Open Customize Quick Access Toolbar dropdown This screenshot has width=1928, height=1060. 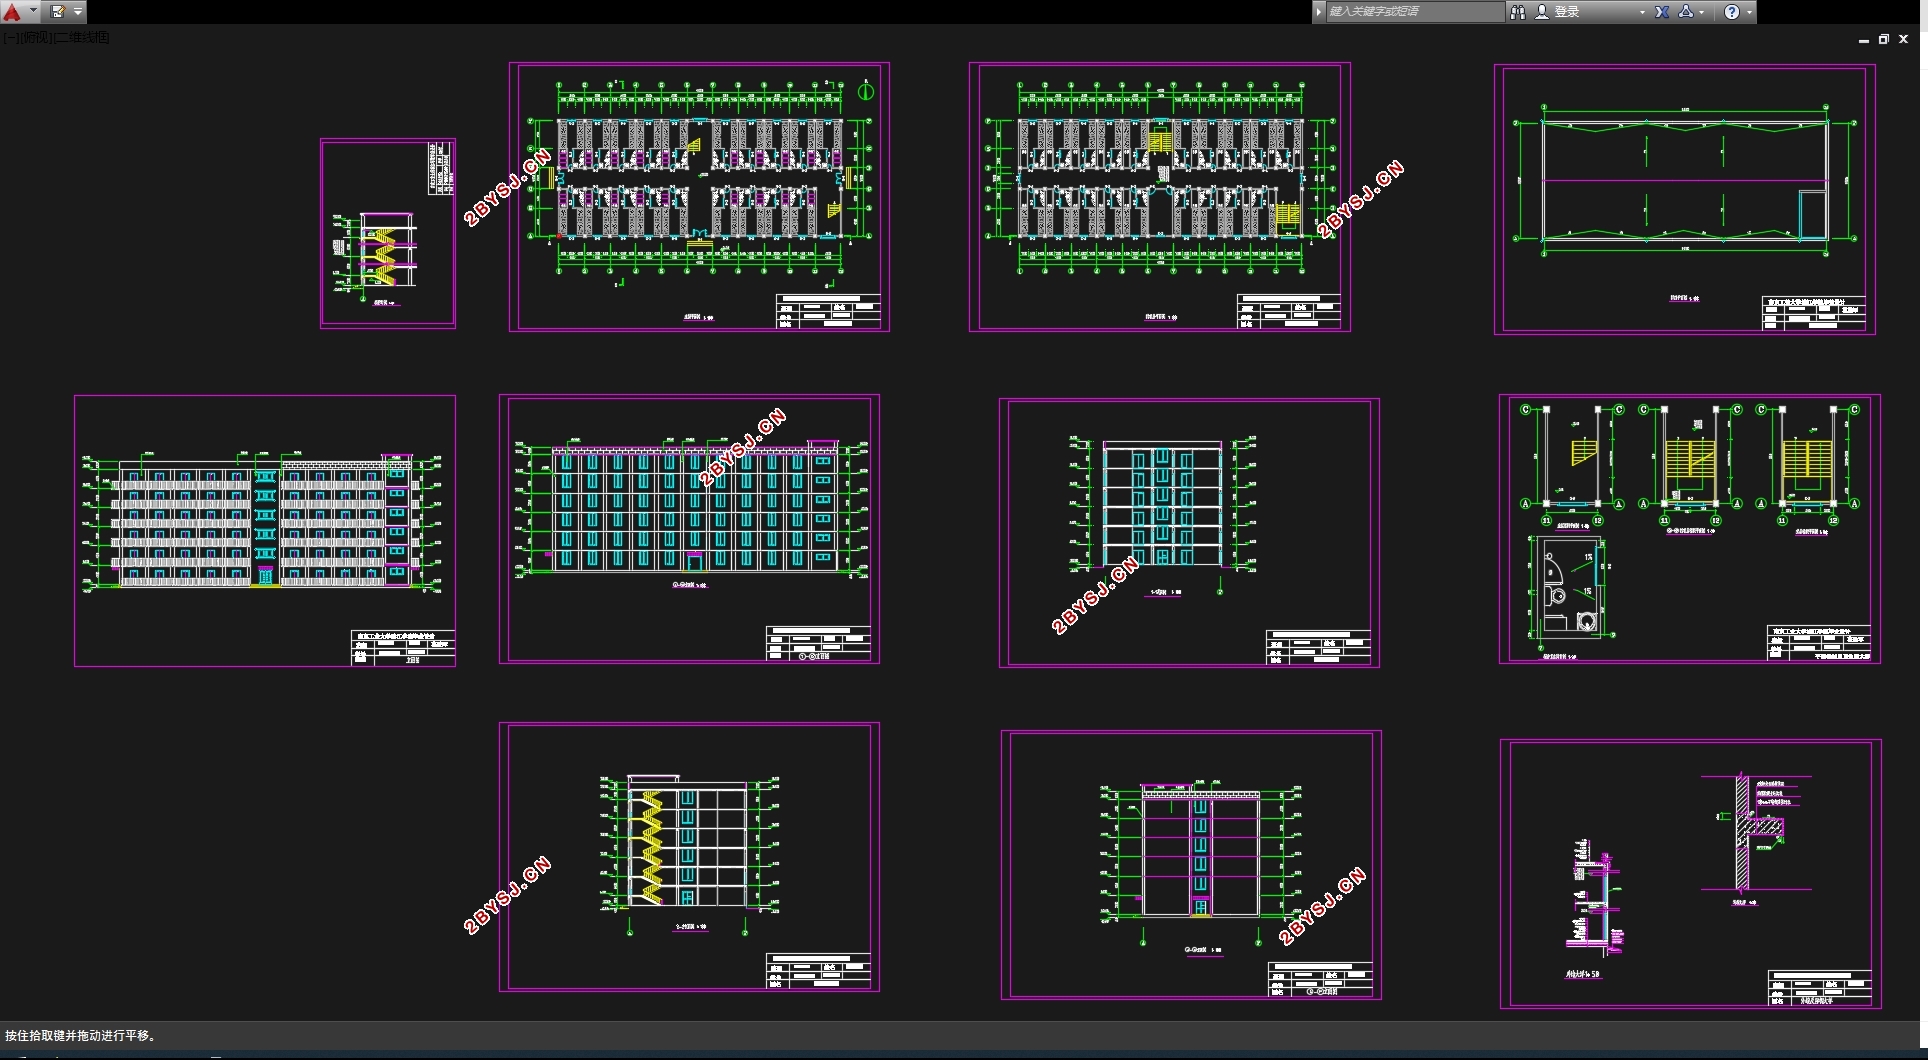point(78,12)
